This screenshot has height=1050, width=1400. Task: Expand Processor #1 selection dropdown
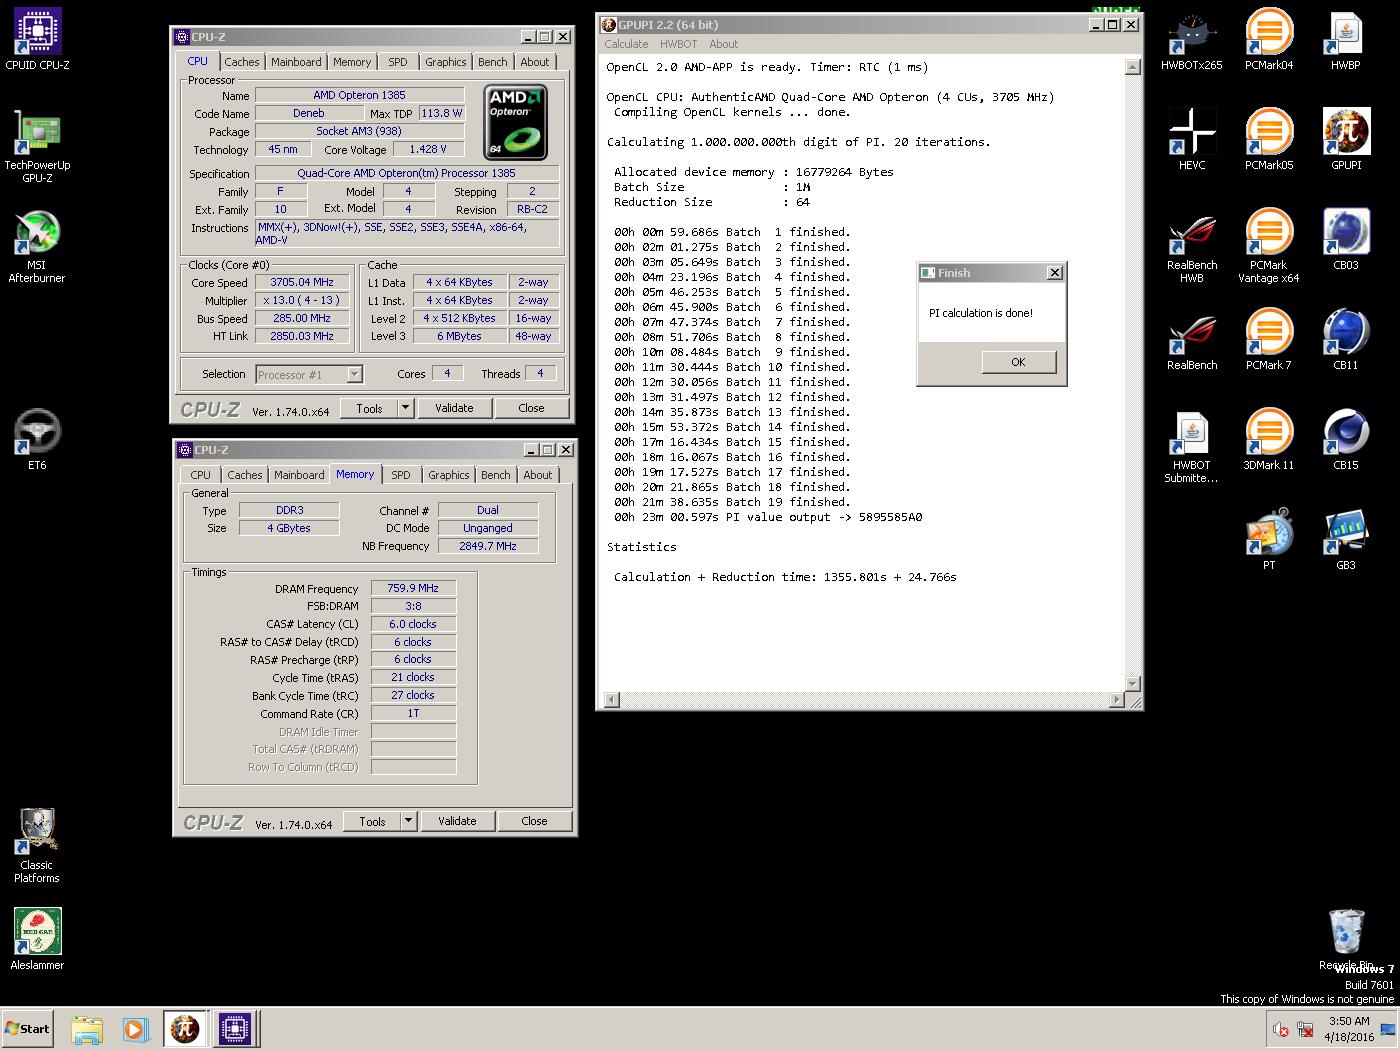pos(354,374)
